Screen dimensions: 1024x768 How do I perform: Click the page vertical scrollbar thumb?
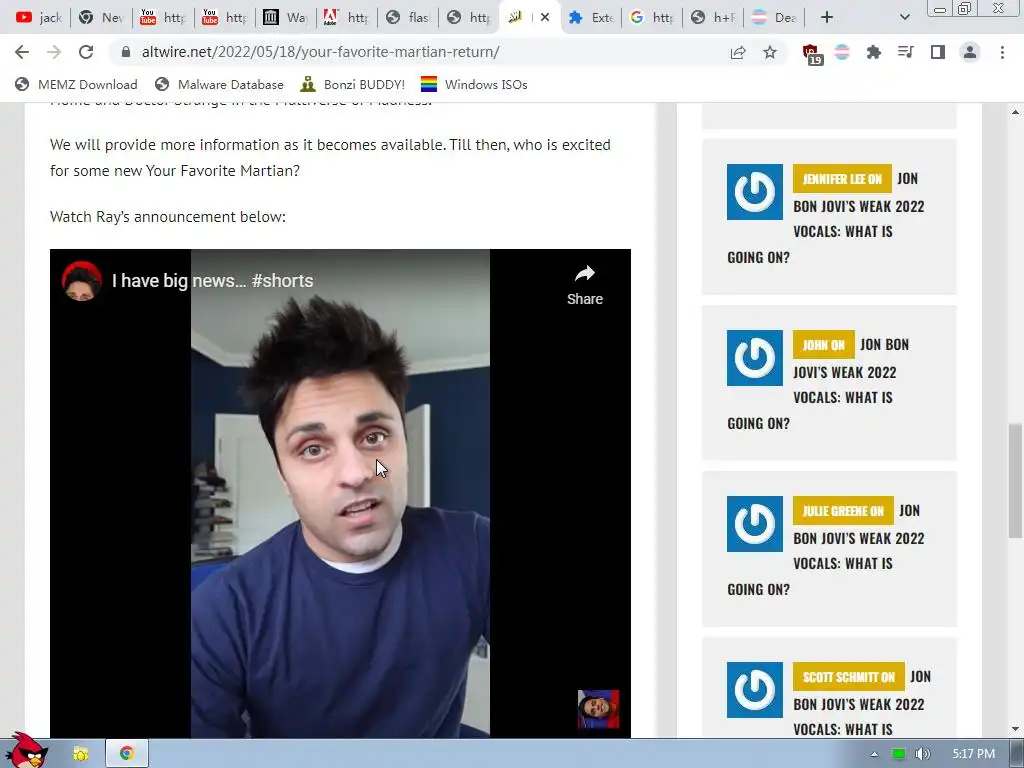1015,481
